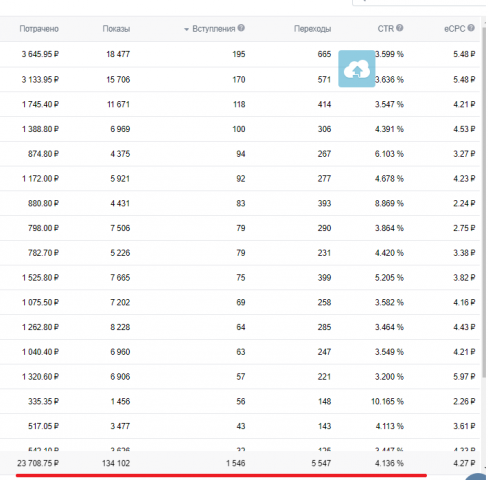Open help tooltip next to eCPC header

pyautogui.click(x=471, y=28)
